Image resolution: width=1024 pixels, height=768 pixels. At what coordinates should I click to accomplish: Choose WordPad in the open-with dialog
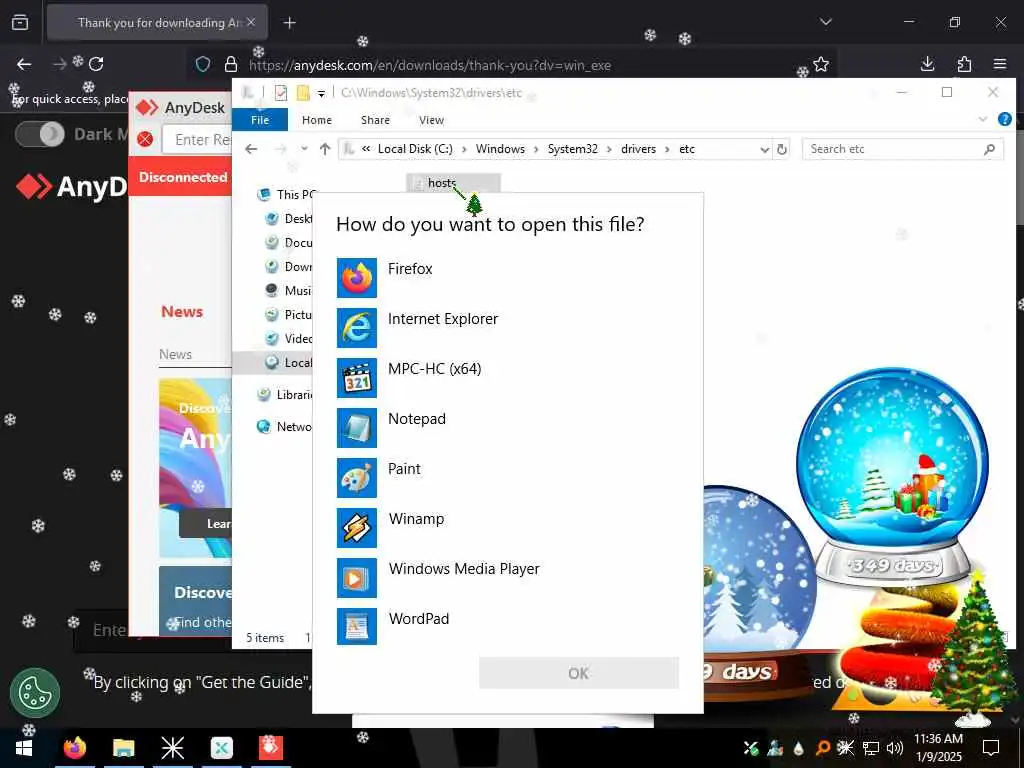tap(507, 627)
